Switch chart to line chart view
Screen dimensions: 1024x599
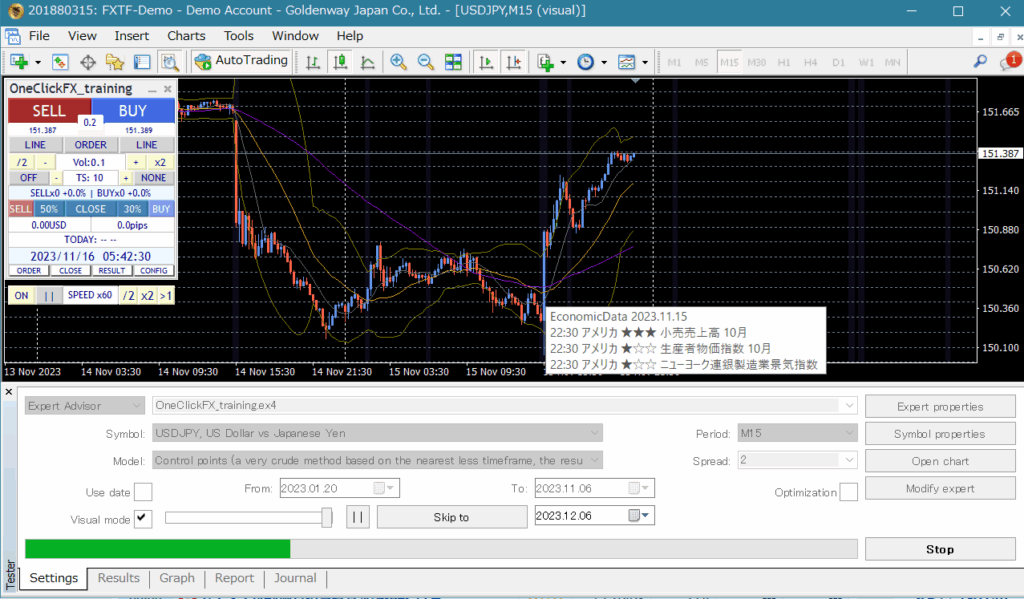tap(367, 62)
